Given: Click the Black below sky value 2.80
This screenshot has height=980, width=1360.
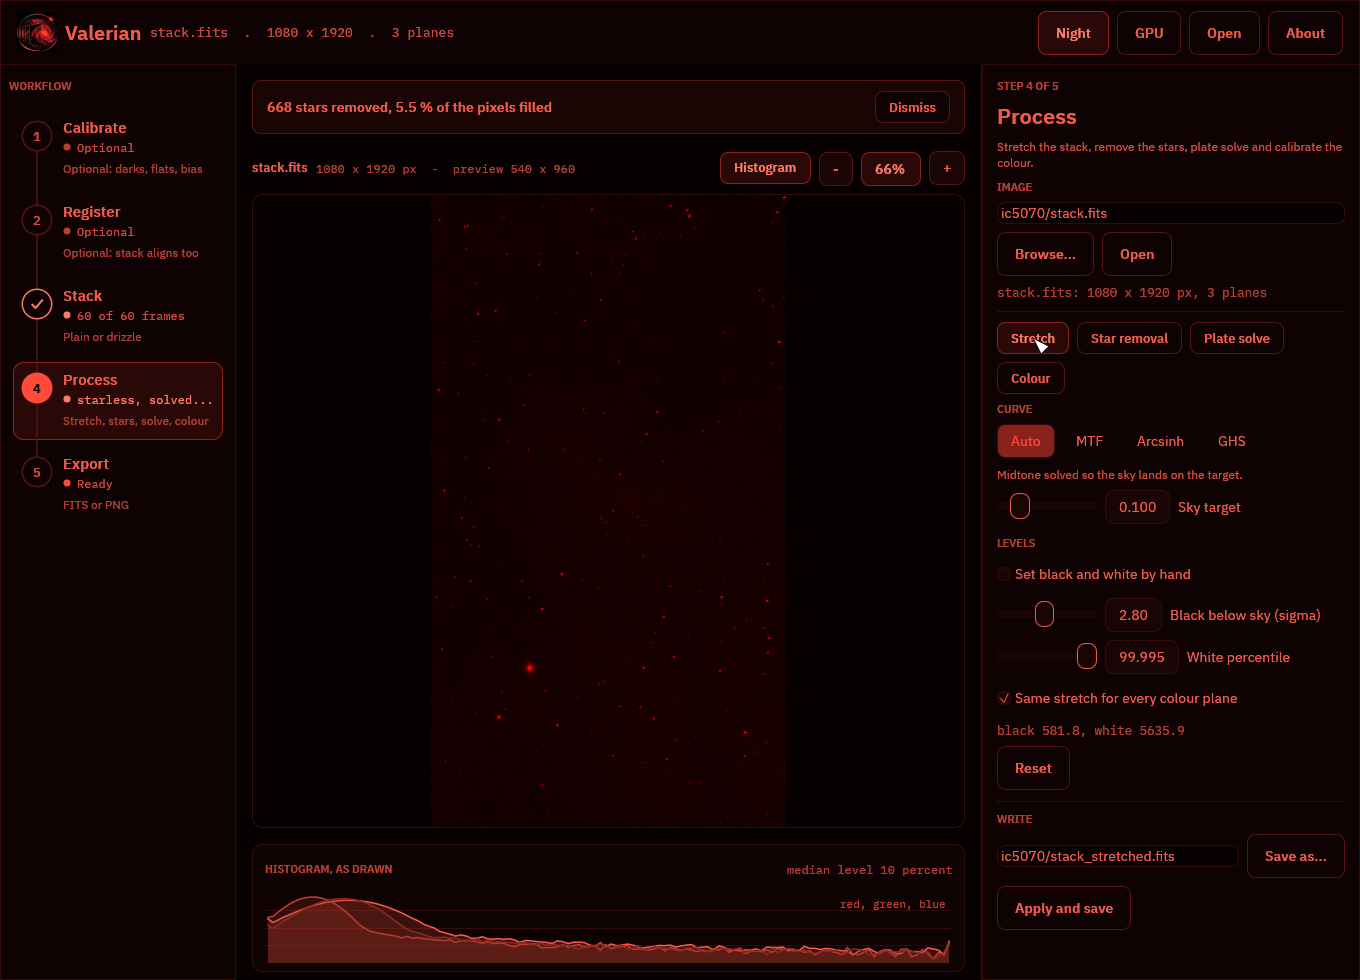Looking at the screenshot, I should point(1133,615).
